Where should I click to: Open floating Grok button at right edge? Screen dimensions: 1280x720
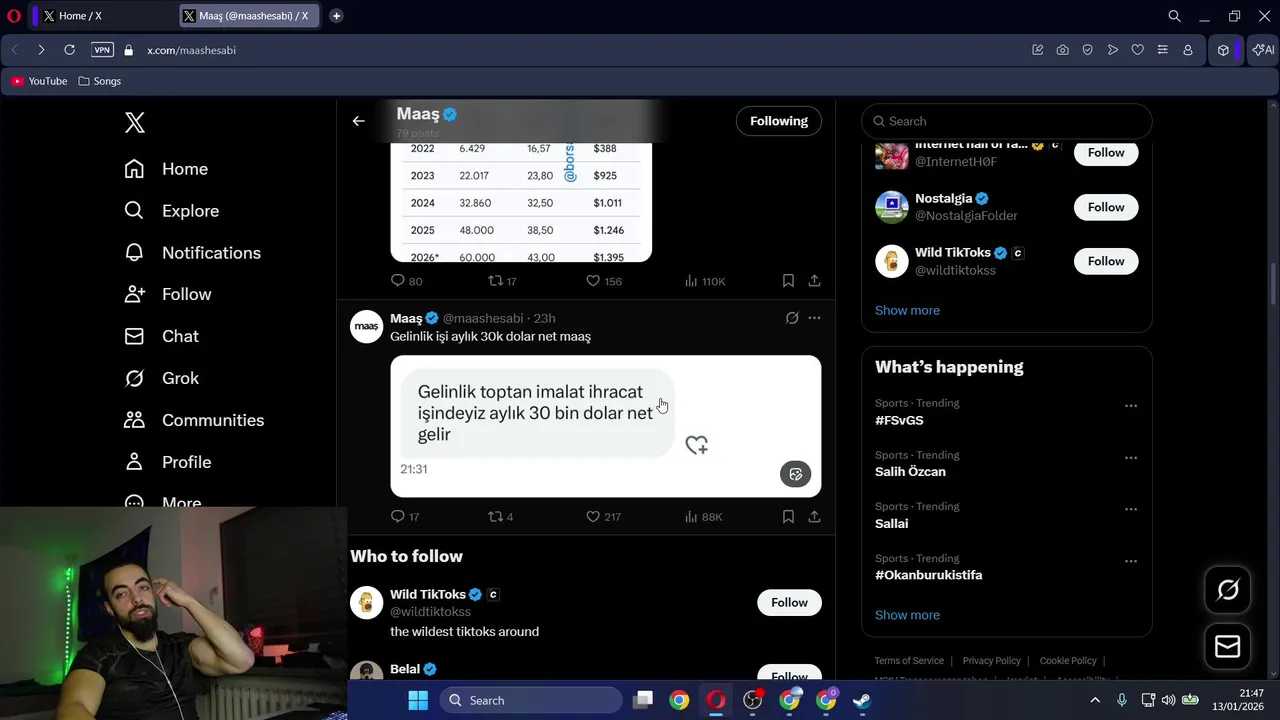(x=1227, y=590)
